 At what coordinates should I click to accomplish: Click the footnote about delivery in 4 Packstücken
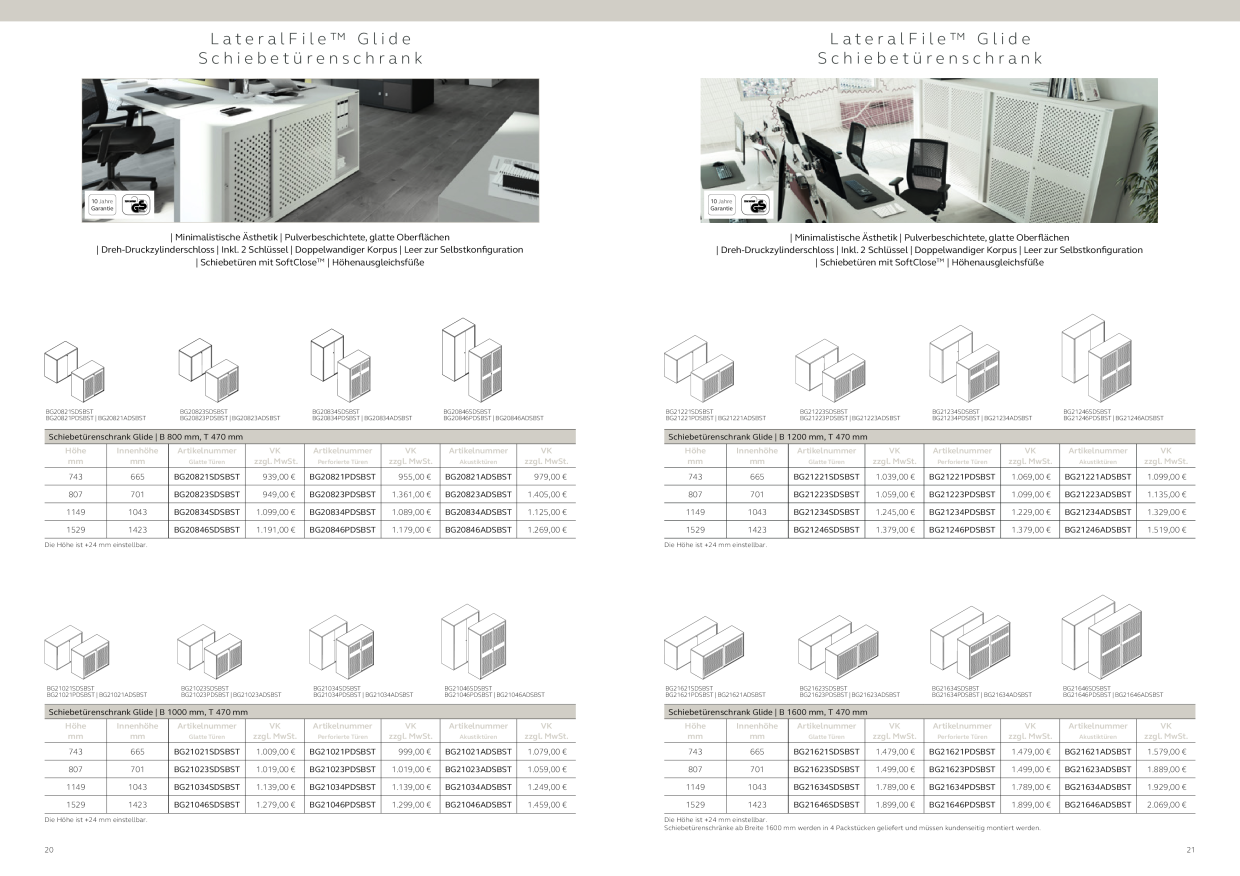click(x=852, y=828)
